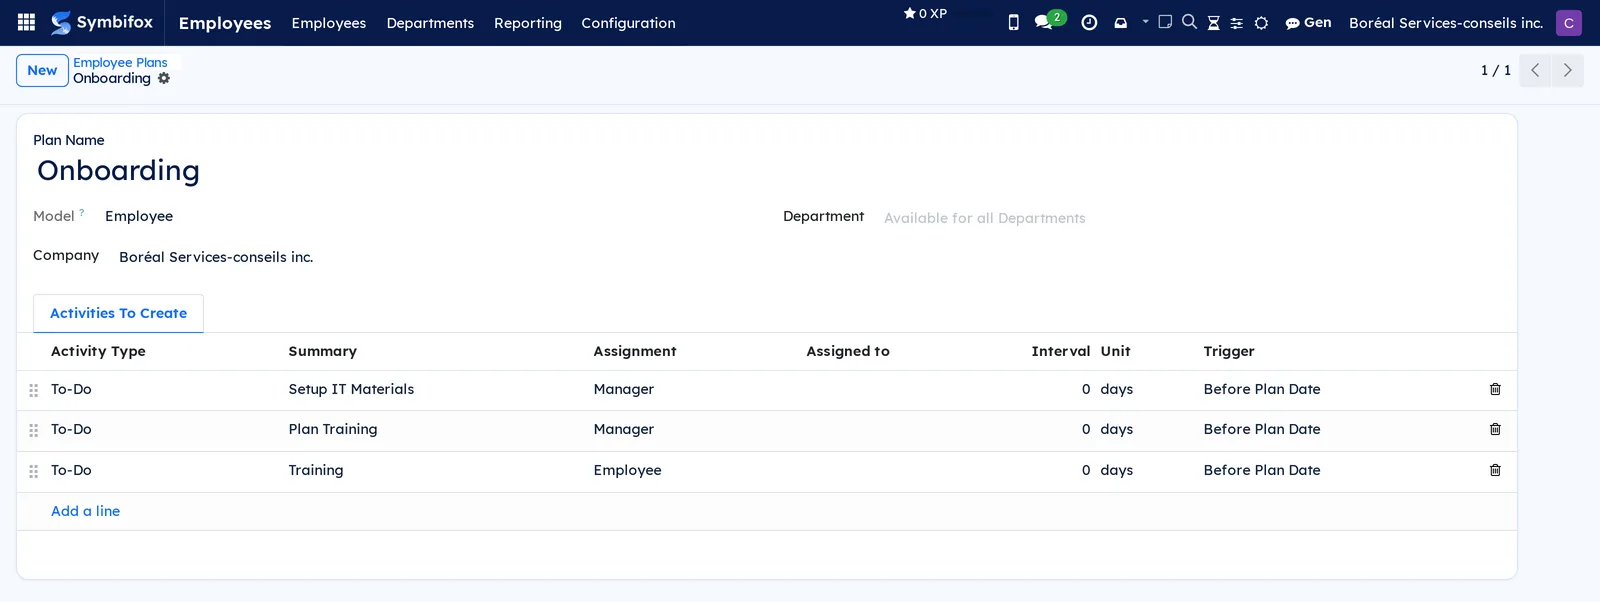Open the user avatar C menu
This screenshot has height=602, width=1600.
[x=1569, y=22]
